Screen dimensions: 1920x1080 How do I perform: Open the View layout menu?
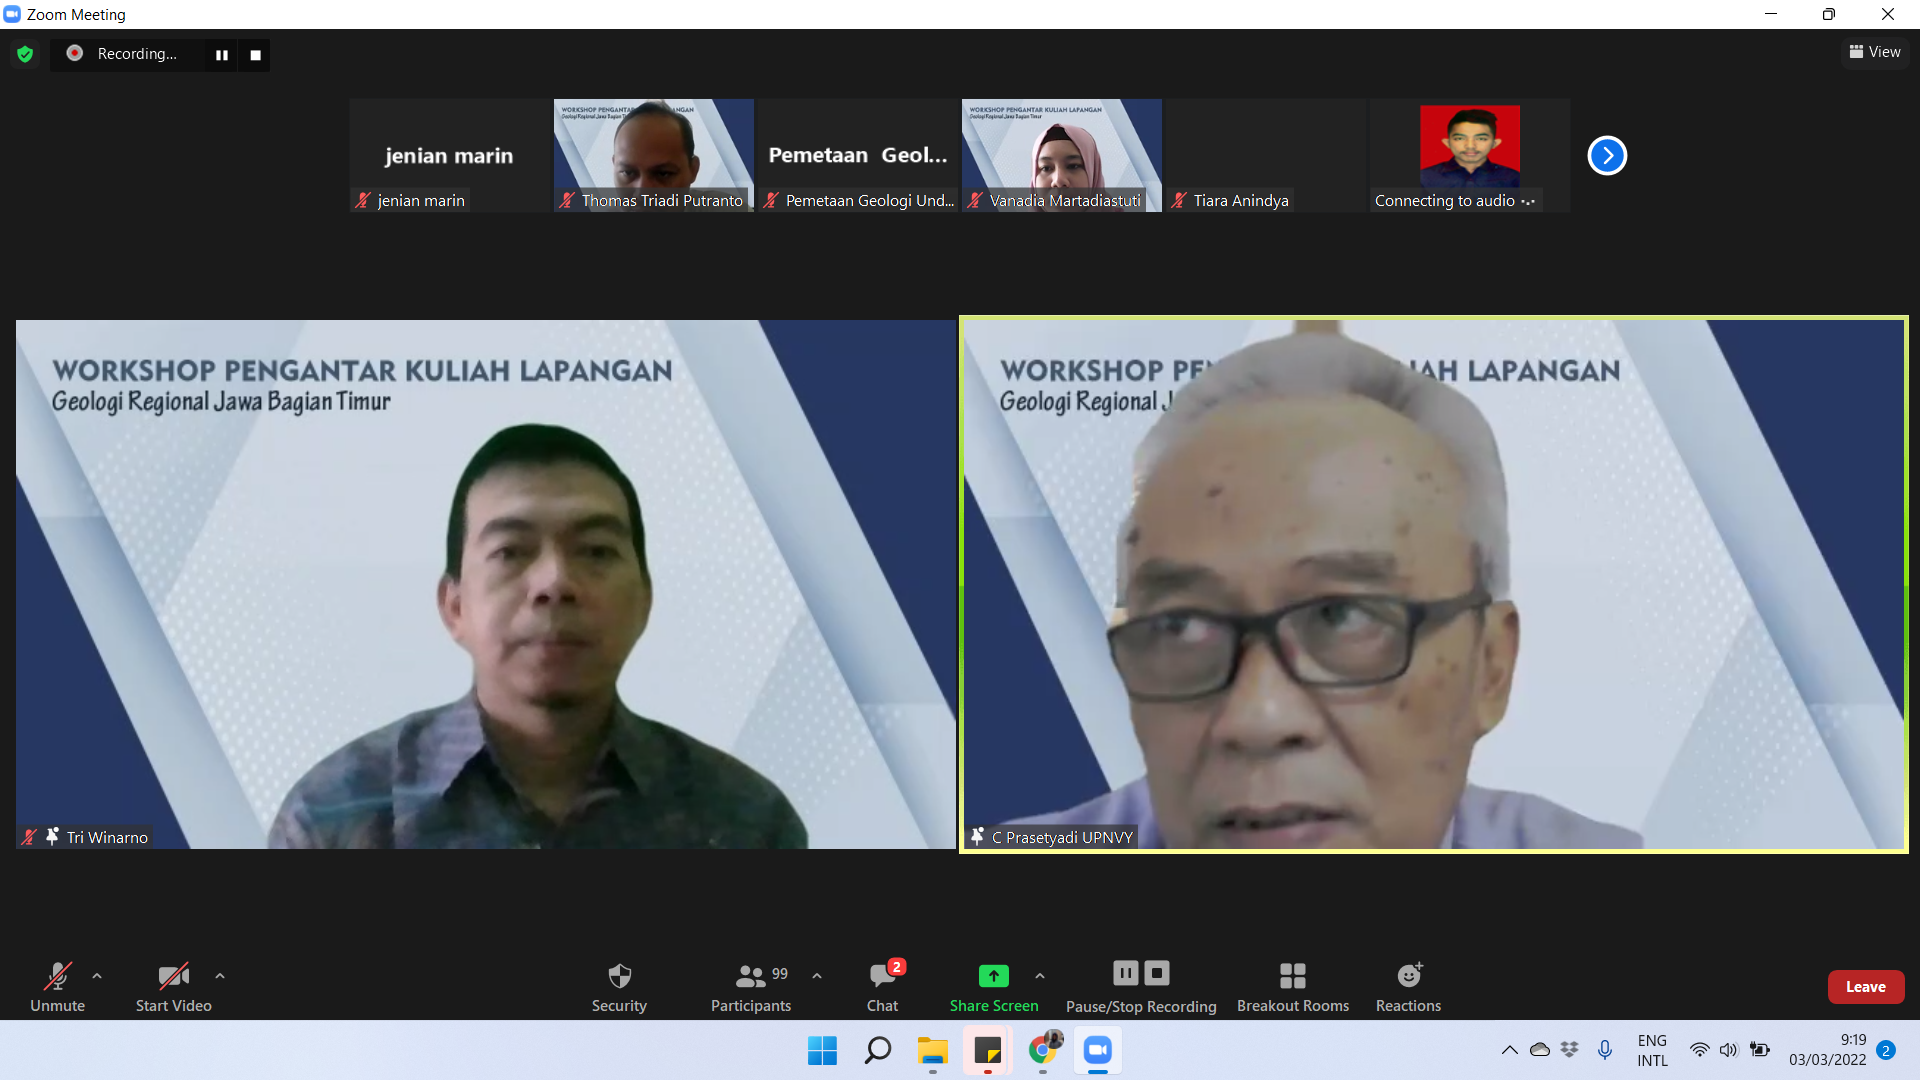tap(1875, 52)
